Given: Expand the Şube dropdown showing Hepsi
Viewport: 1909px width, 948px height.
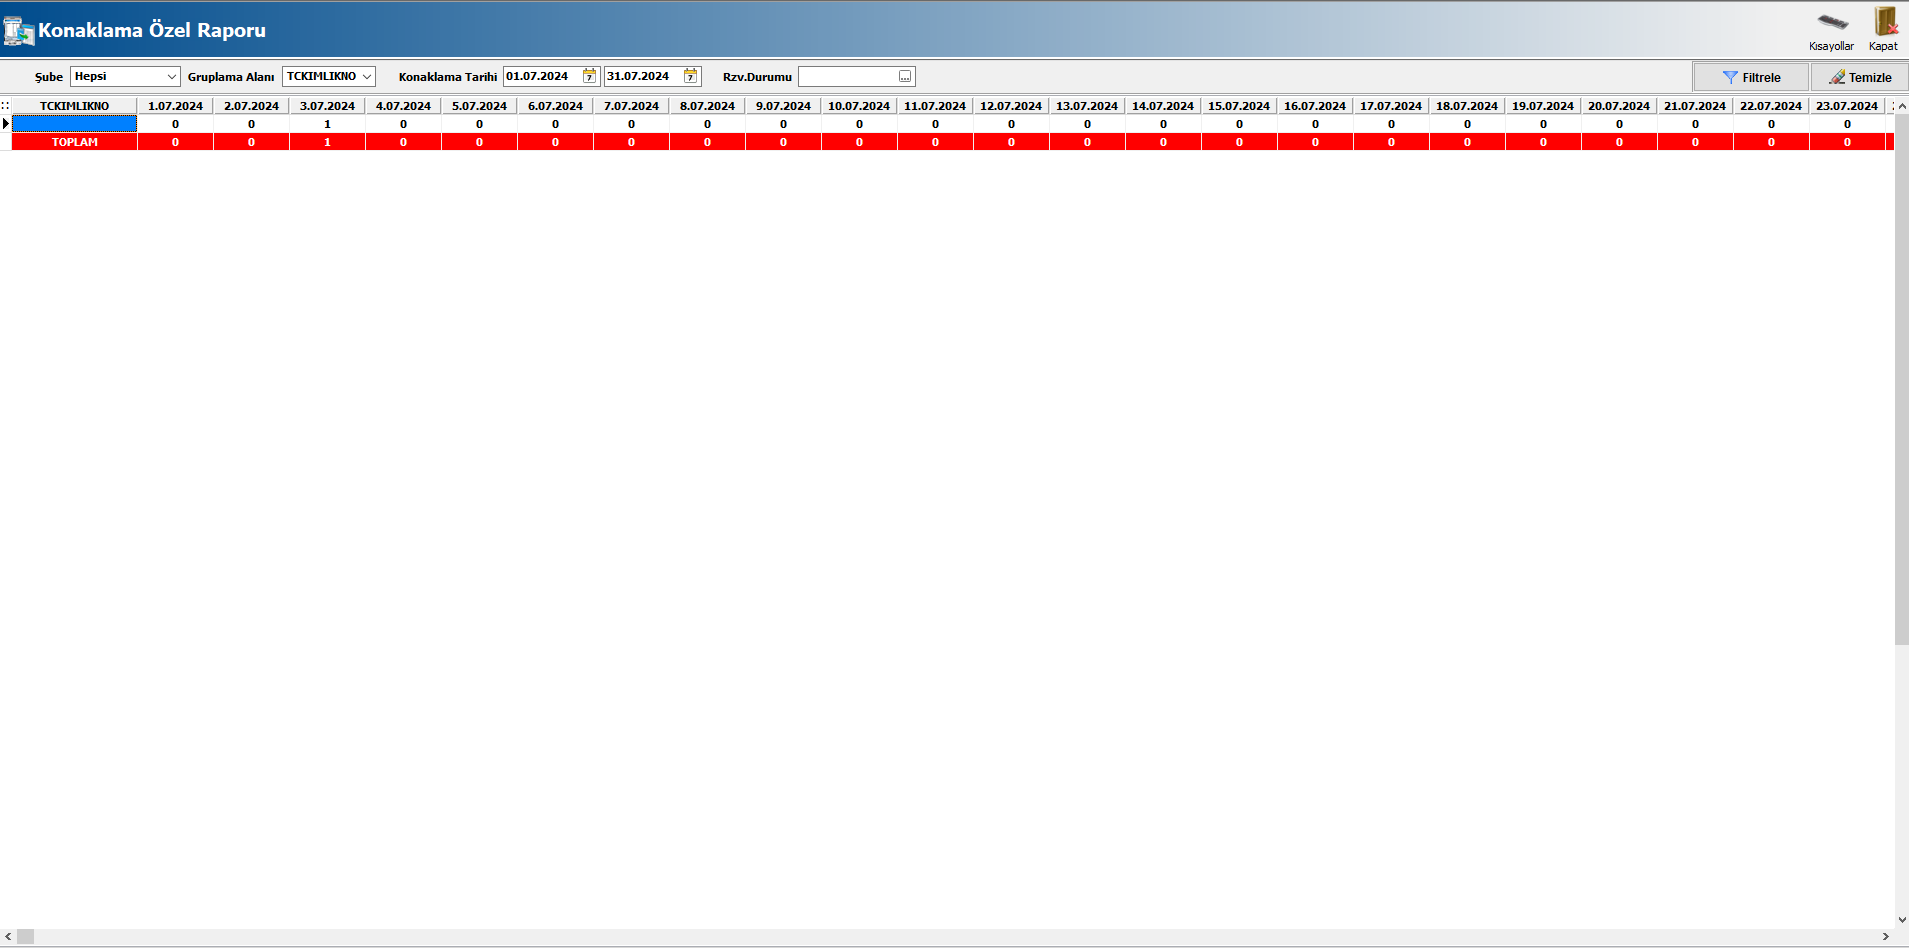Looking at the screenshot, I should coord(171,76).
